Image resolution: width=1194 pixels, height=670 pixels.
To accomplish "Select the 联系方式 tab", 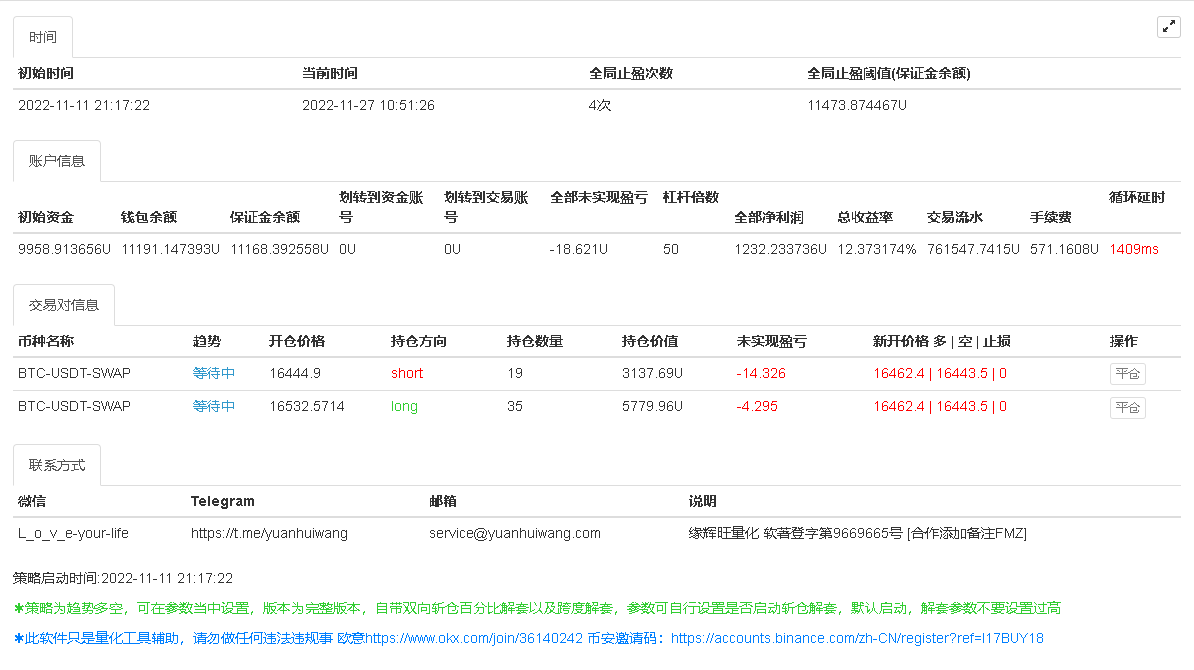I will click(x=57, y=465).
